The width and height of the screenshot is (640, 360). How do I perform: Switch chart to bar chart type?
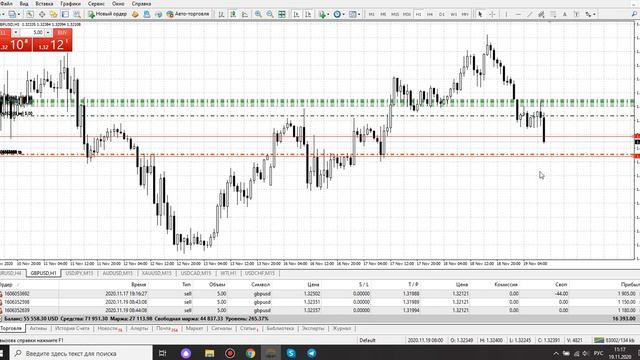(x=221, y=14)
